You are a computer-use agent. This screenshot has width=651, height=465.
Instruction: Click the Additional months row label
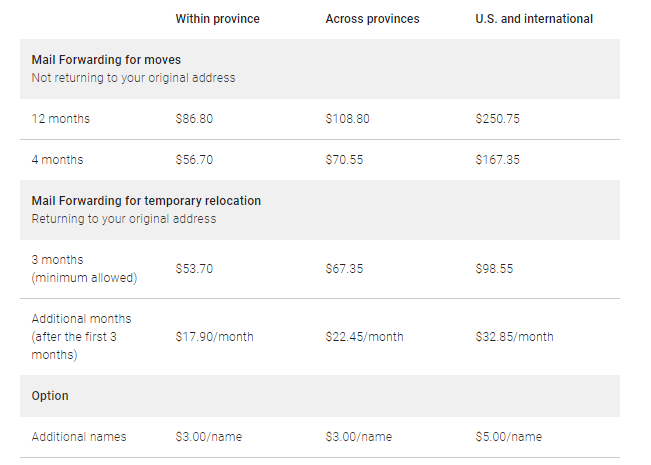point(81,337)
